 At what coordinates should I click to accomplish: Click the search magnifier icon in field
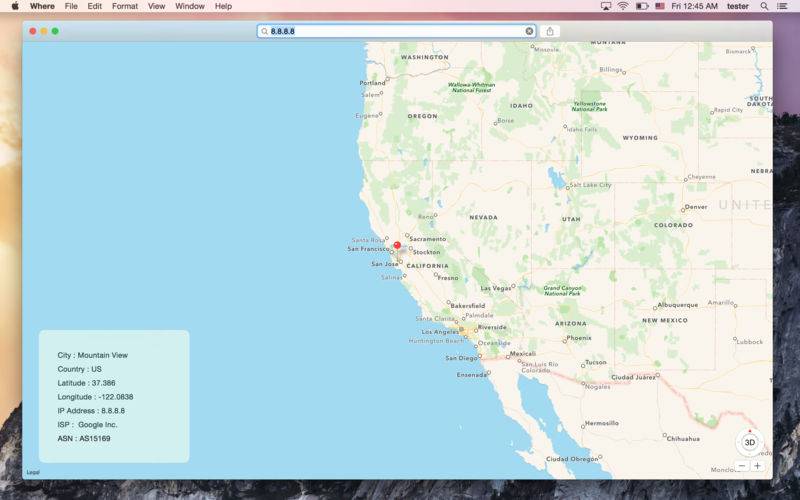(x=264, y=31)
